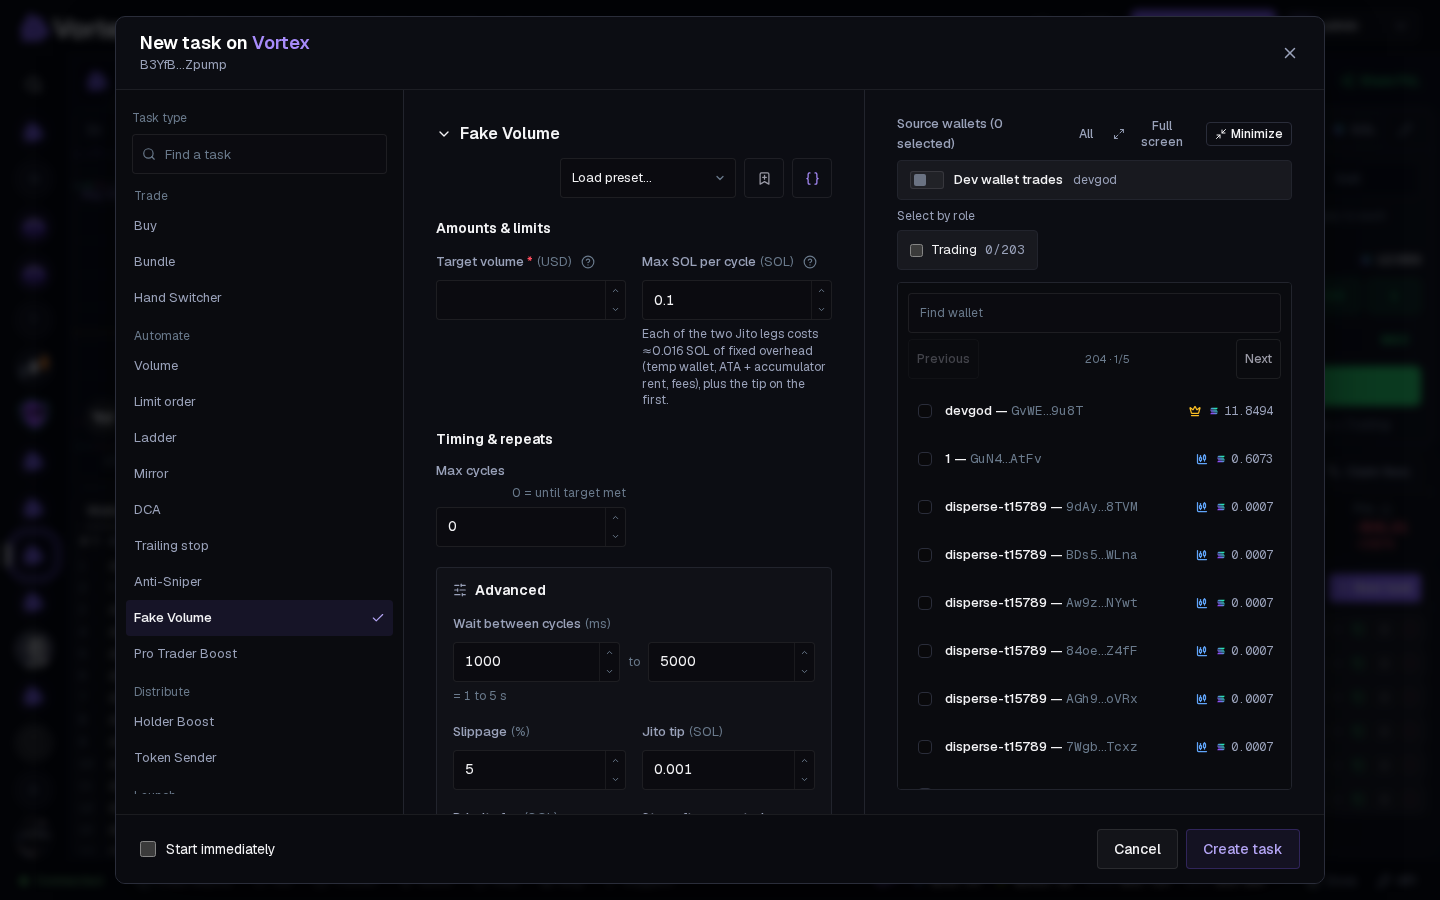Click the Create task button
This screenshot has height=900, width=1440.
click(x=1243, y=849)
